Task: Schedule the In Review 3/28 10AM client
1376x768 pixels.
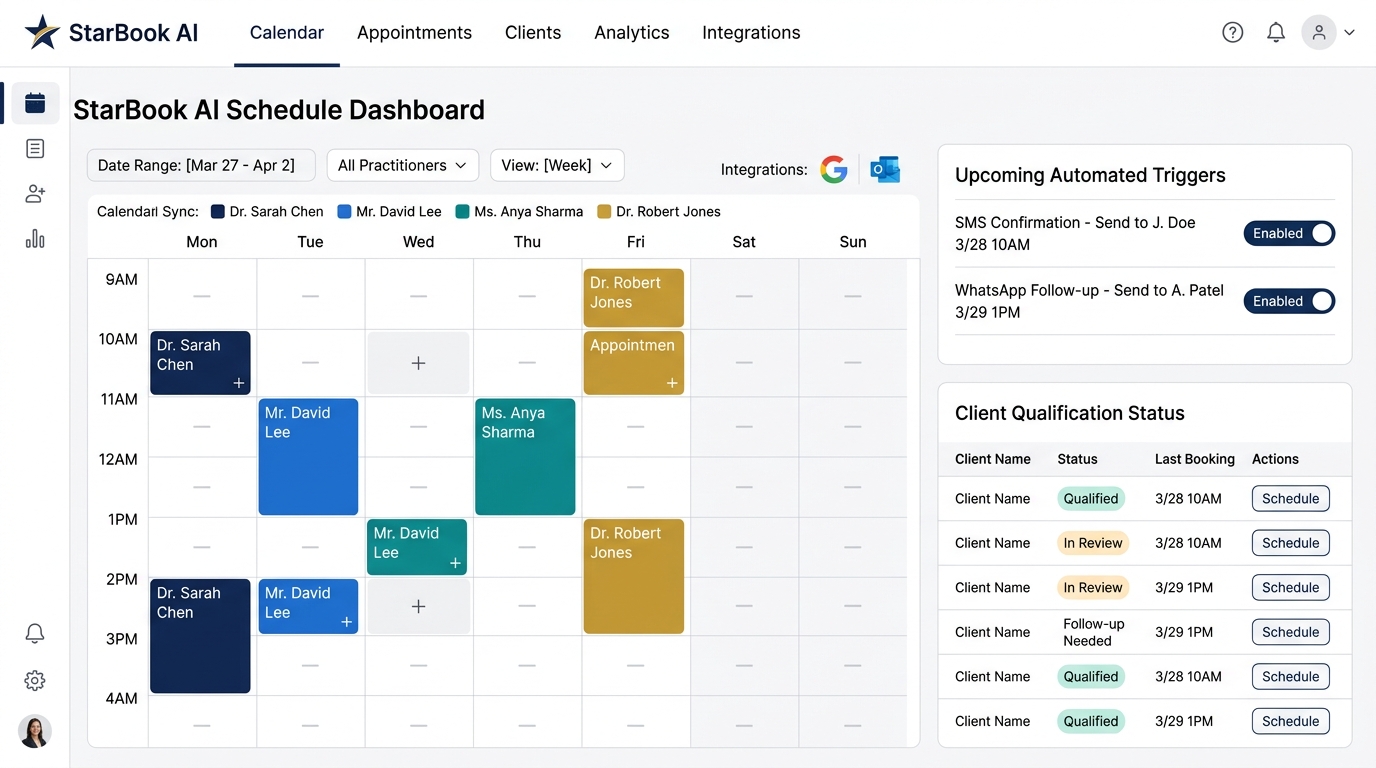Action: point(1290,543)
